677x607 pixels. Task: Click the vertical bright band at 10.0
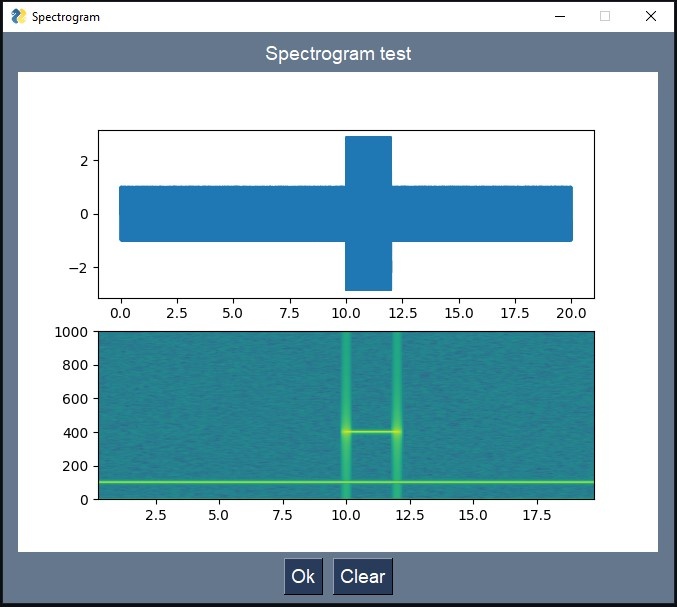click(x=346, y=380)
